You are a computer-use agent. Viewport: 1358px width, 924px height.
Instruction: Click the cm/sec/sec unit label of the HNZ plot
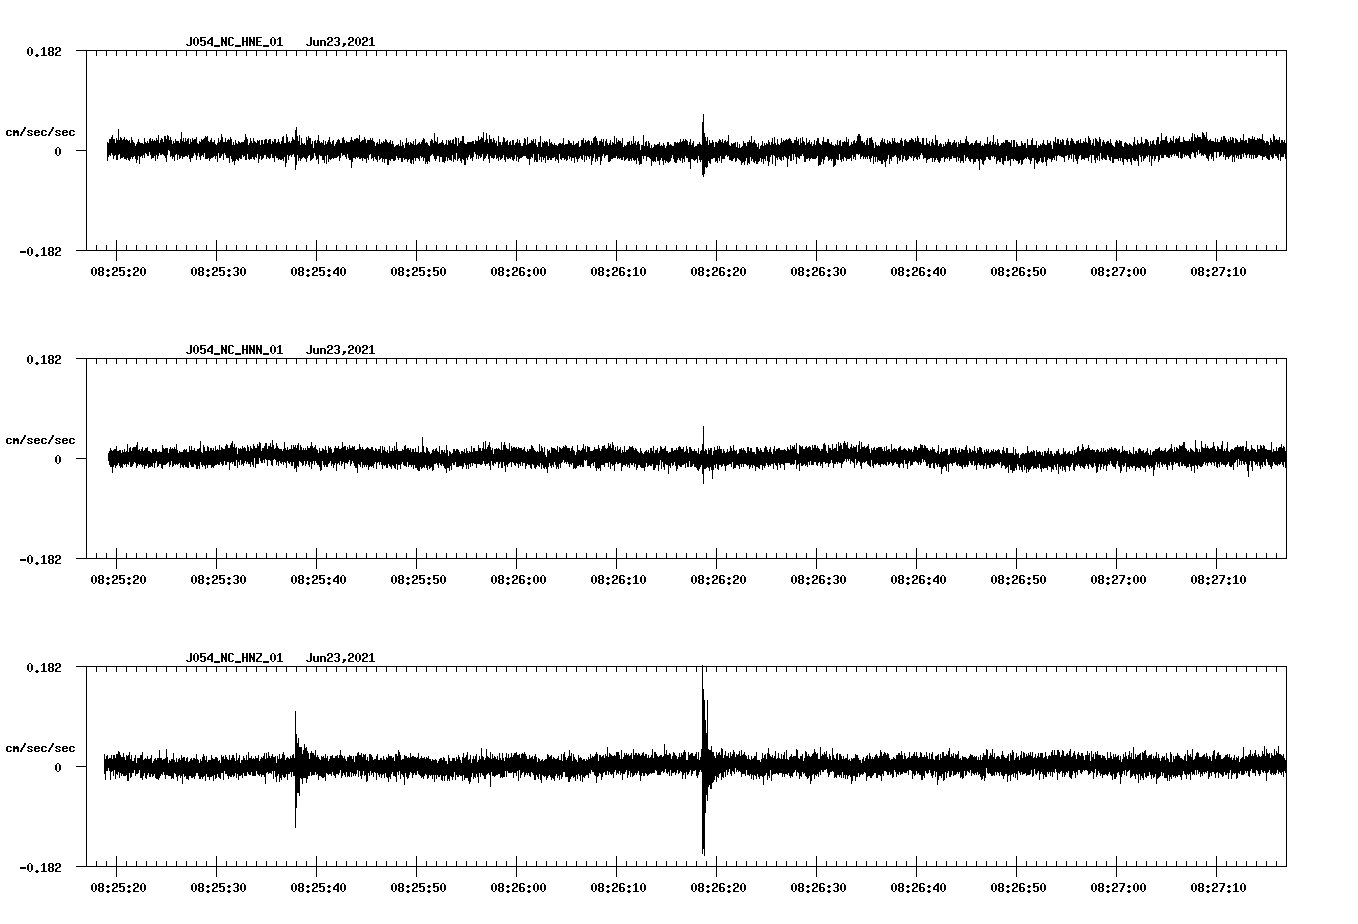[40, 748]
